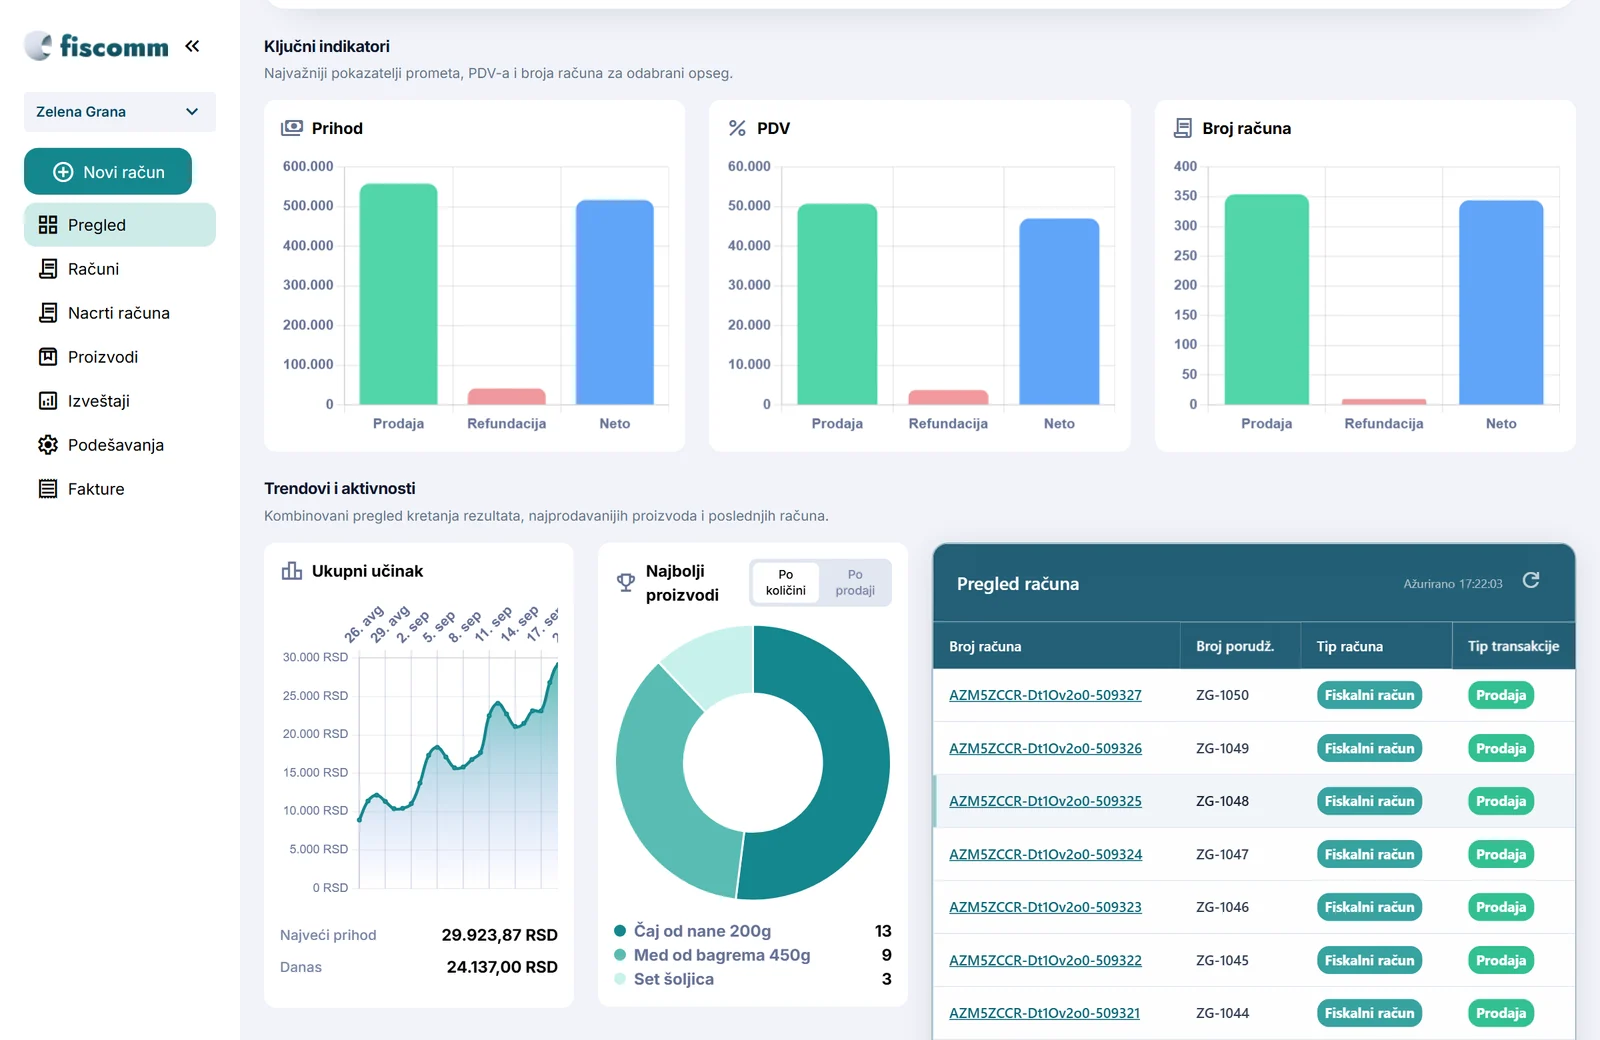Open invoice AZM5ZCCR-Dt1Ov2o0-509325
Screen dimensions: 1600x1040
point(1045,801)
